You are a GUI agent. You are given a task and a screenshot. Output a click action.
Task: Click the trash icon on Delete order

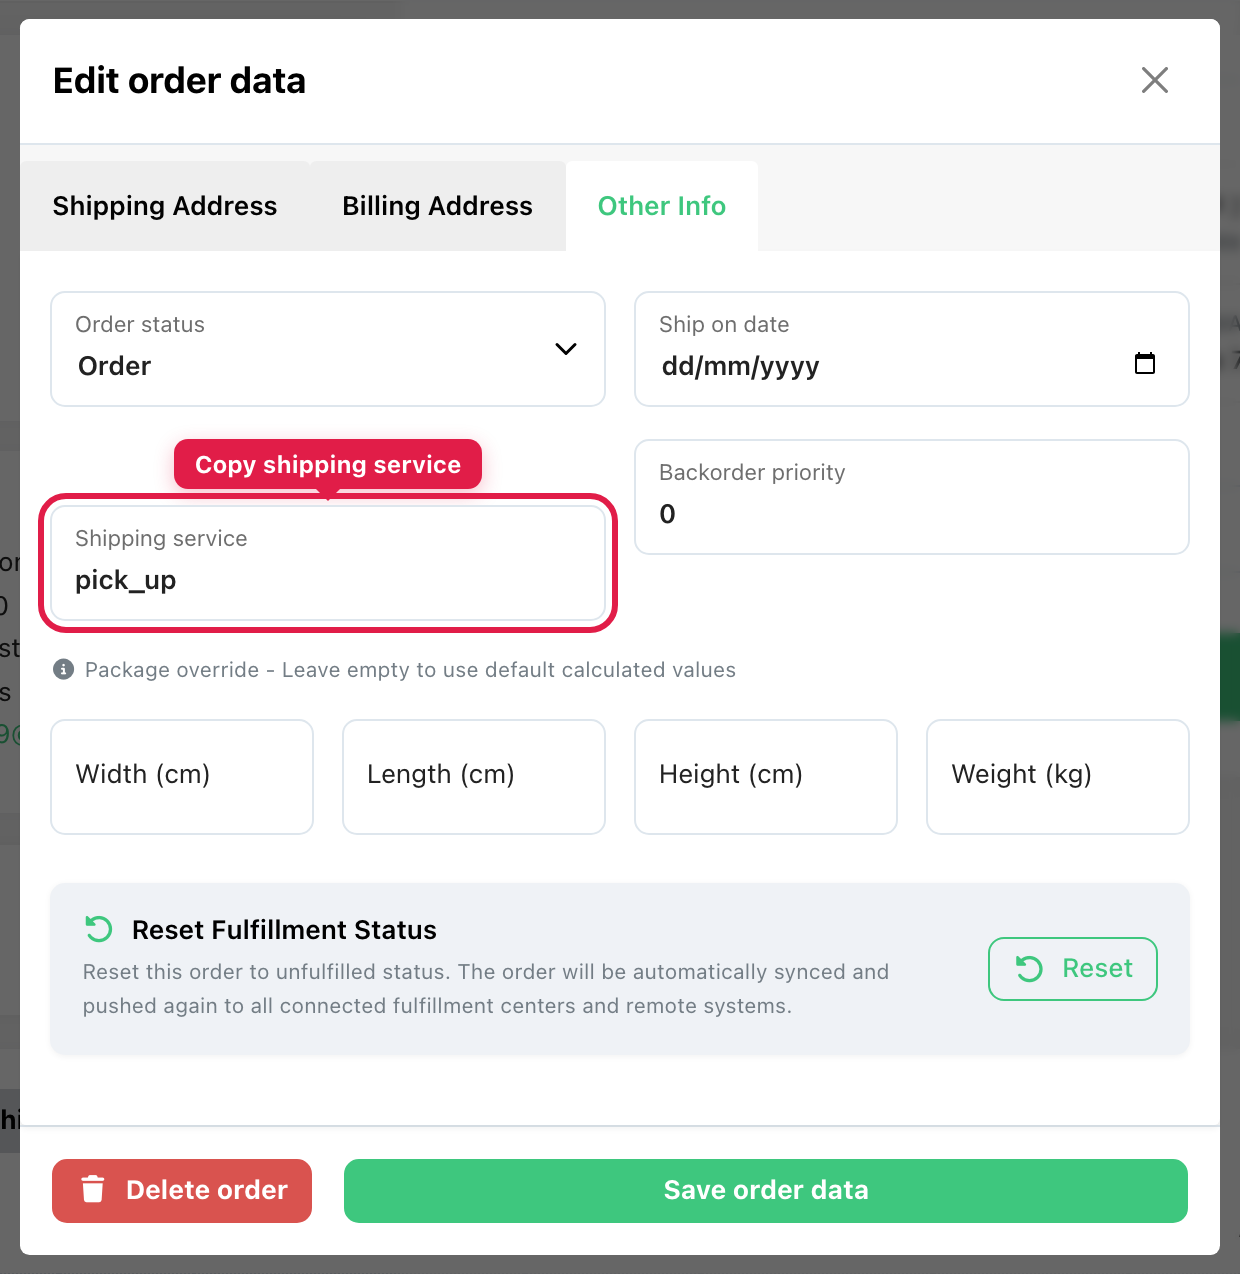click(93, 1189)
